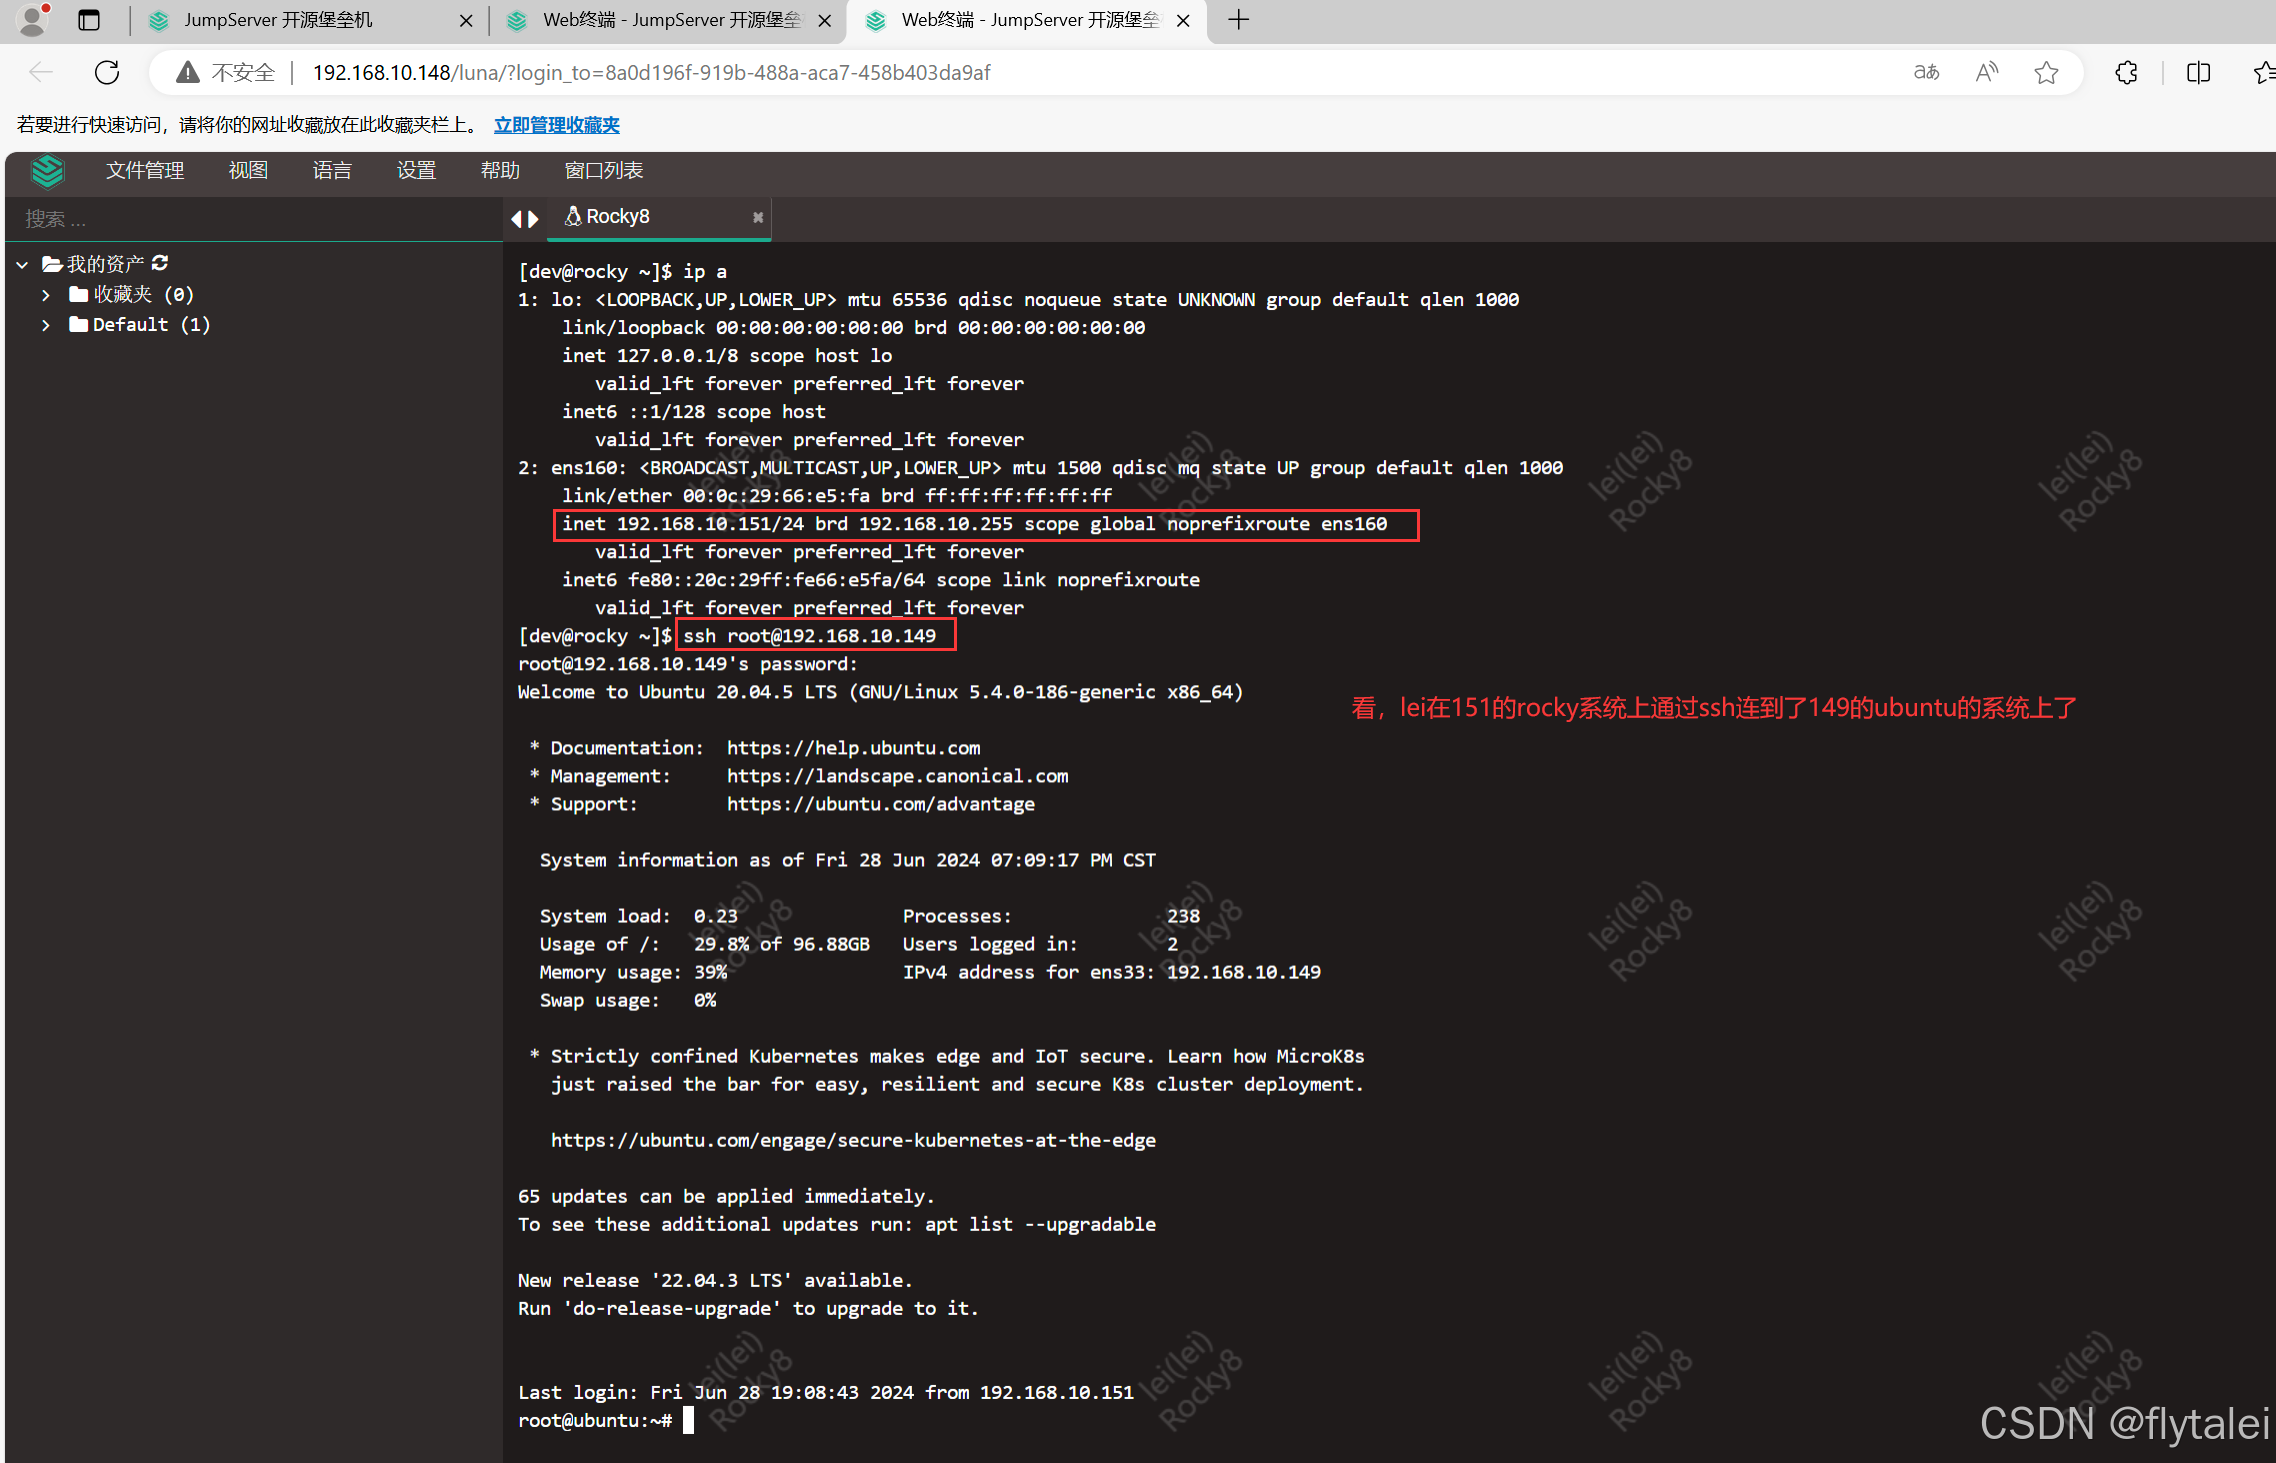This screenshot has width=2276, height=1463.
Task: Click the JumpServer logo icon
Action: [x=47, y=171]
